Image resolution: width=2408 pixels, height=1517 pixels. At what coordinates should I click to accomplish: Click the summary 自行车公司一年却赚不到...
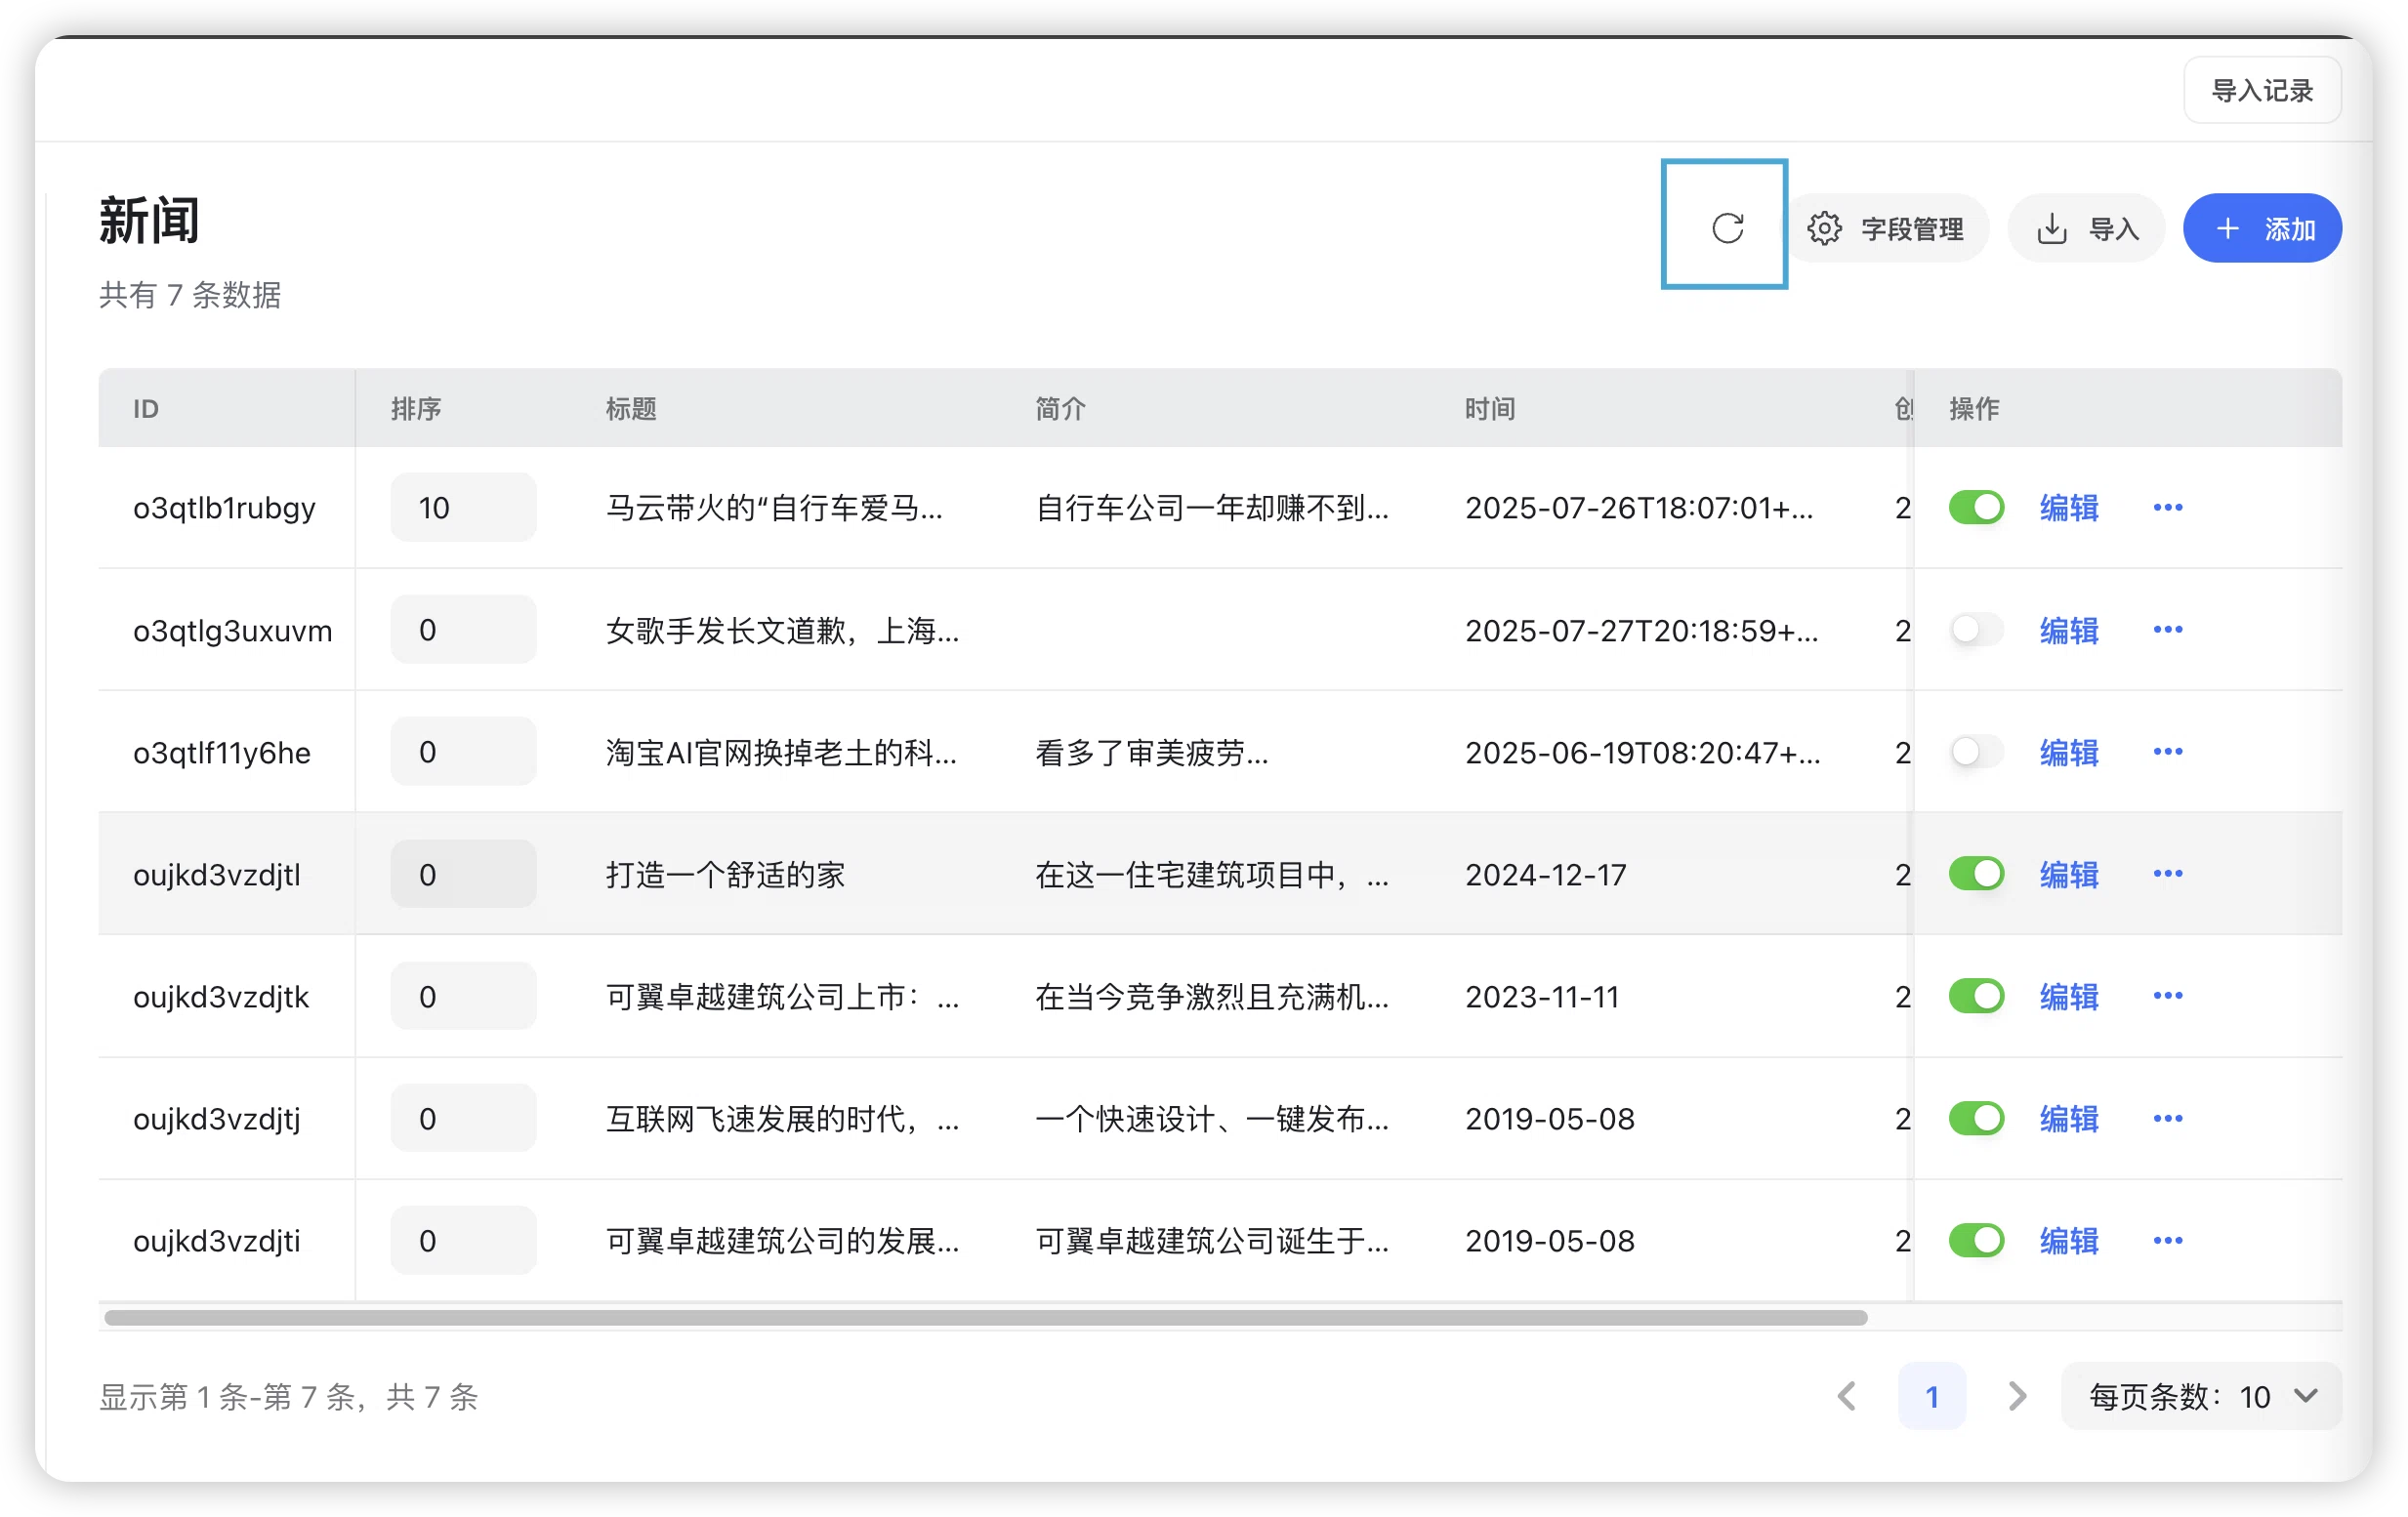tap(1212, 508)
